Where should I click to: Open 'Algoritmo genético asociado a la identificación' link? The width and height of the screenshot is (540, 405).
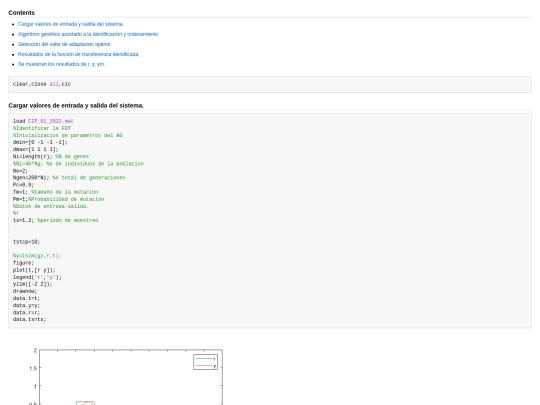click(x=88, y=34)
